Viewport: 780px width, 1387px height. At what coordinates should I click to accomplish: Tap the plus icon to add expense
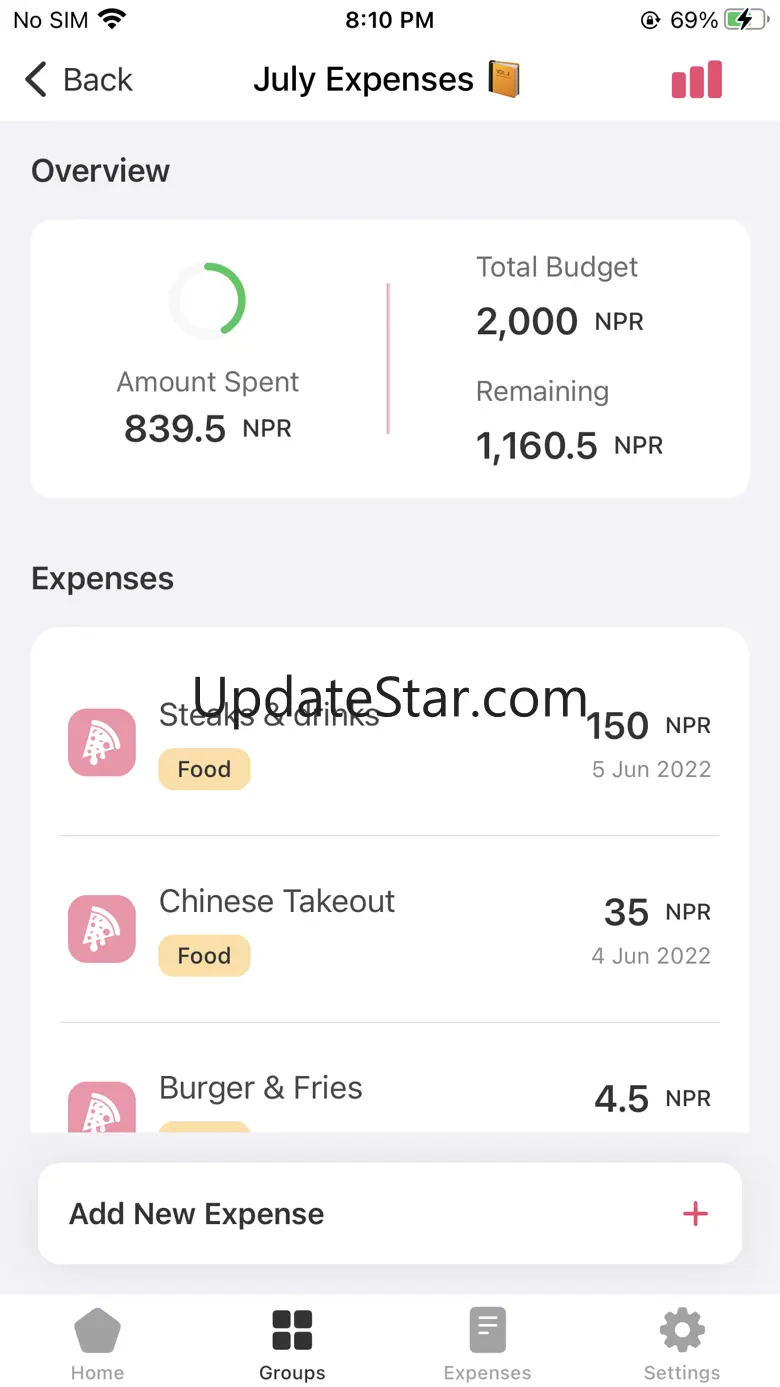[695, 1214]
